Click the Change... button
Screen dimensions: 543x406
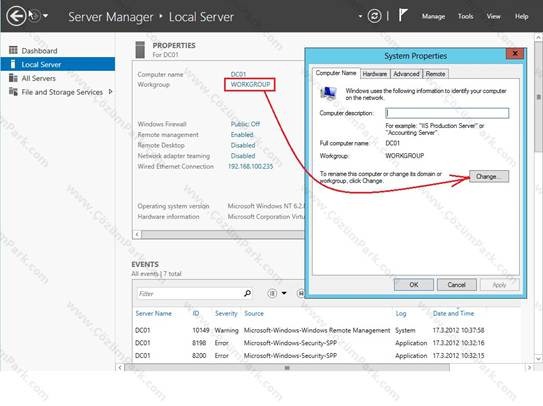tap(489, 176)
